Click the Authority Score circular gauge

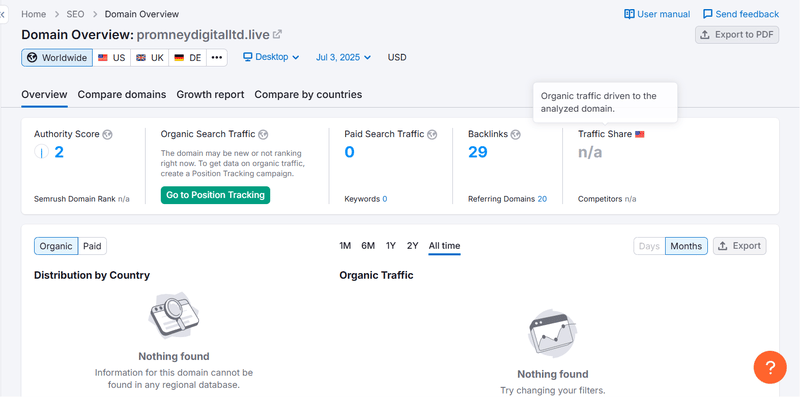(41, 152)
